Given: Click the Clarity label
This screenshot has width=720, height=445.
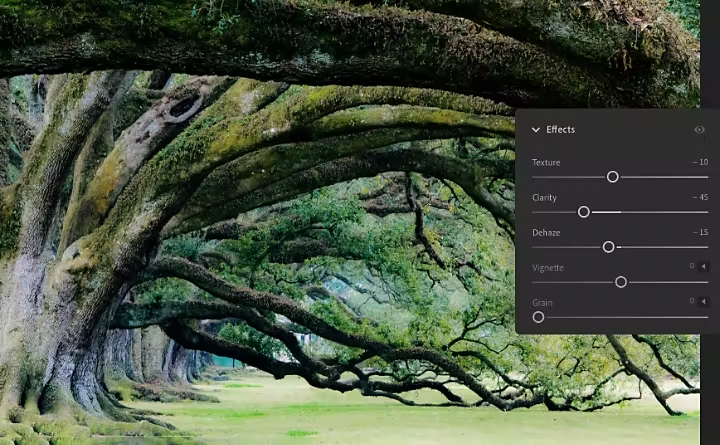Looking at the screenshot, I should [x=544, y=197].
